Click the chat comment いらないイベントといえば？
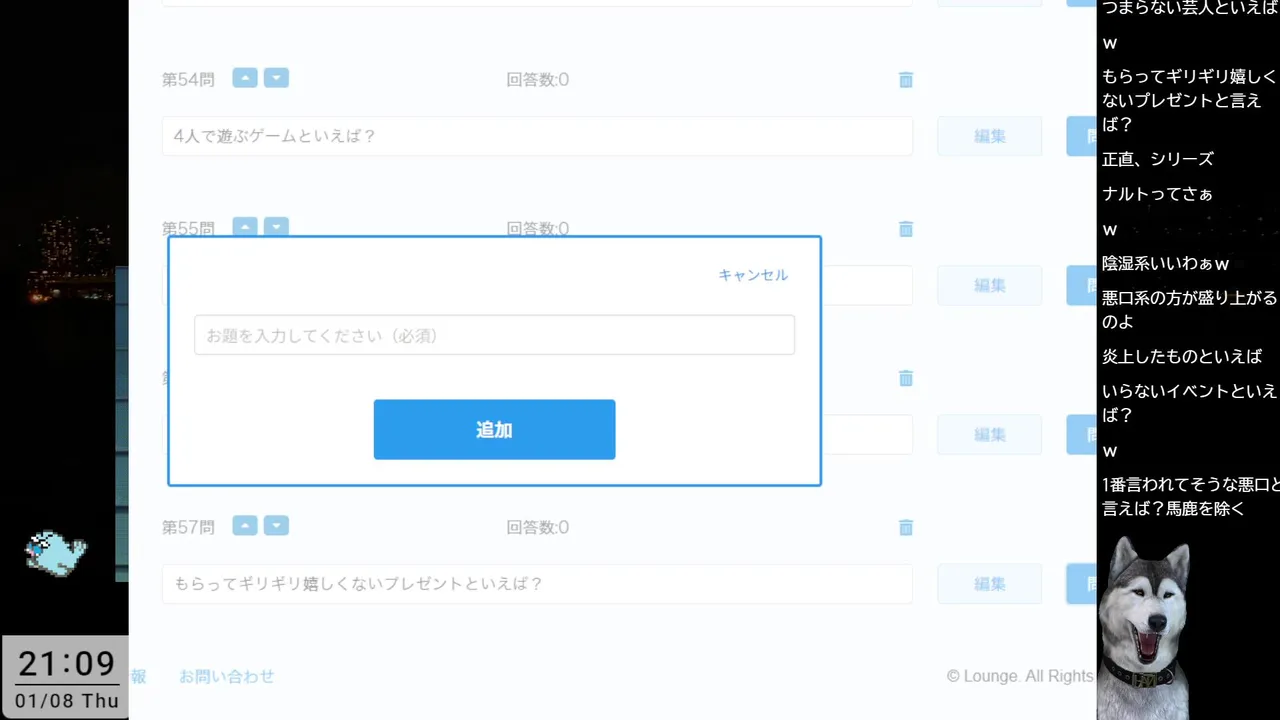 click(x=1190, y=402)
